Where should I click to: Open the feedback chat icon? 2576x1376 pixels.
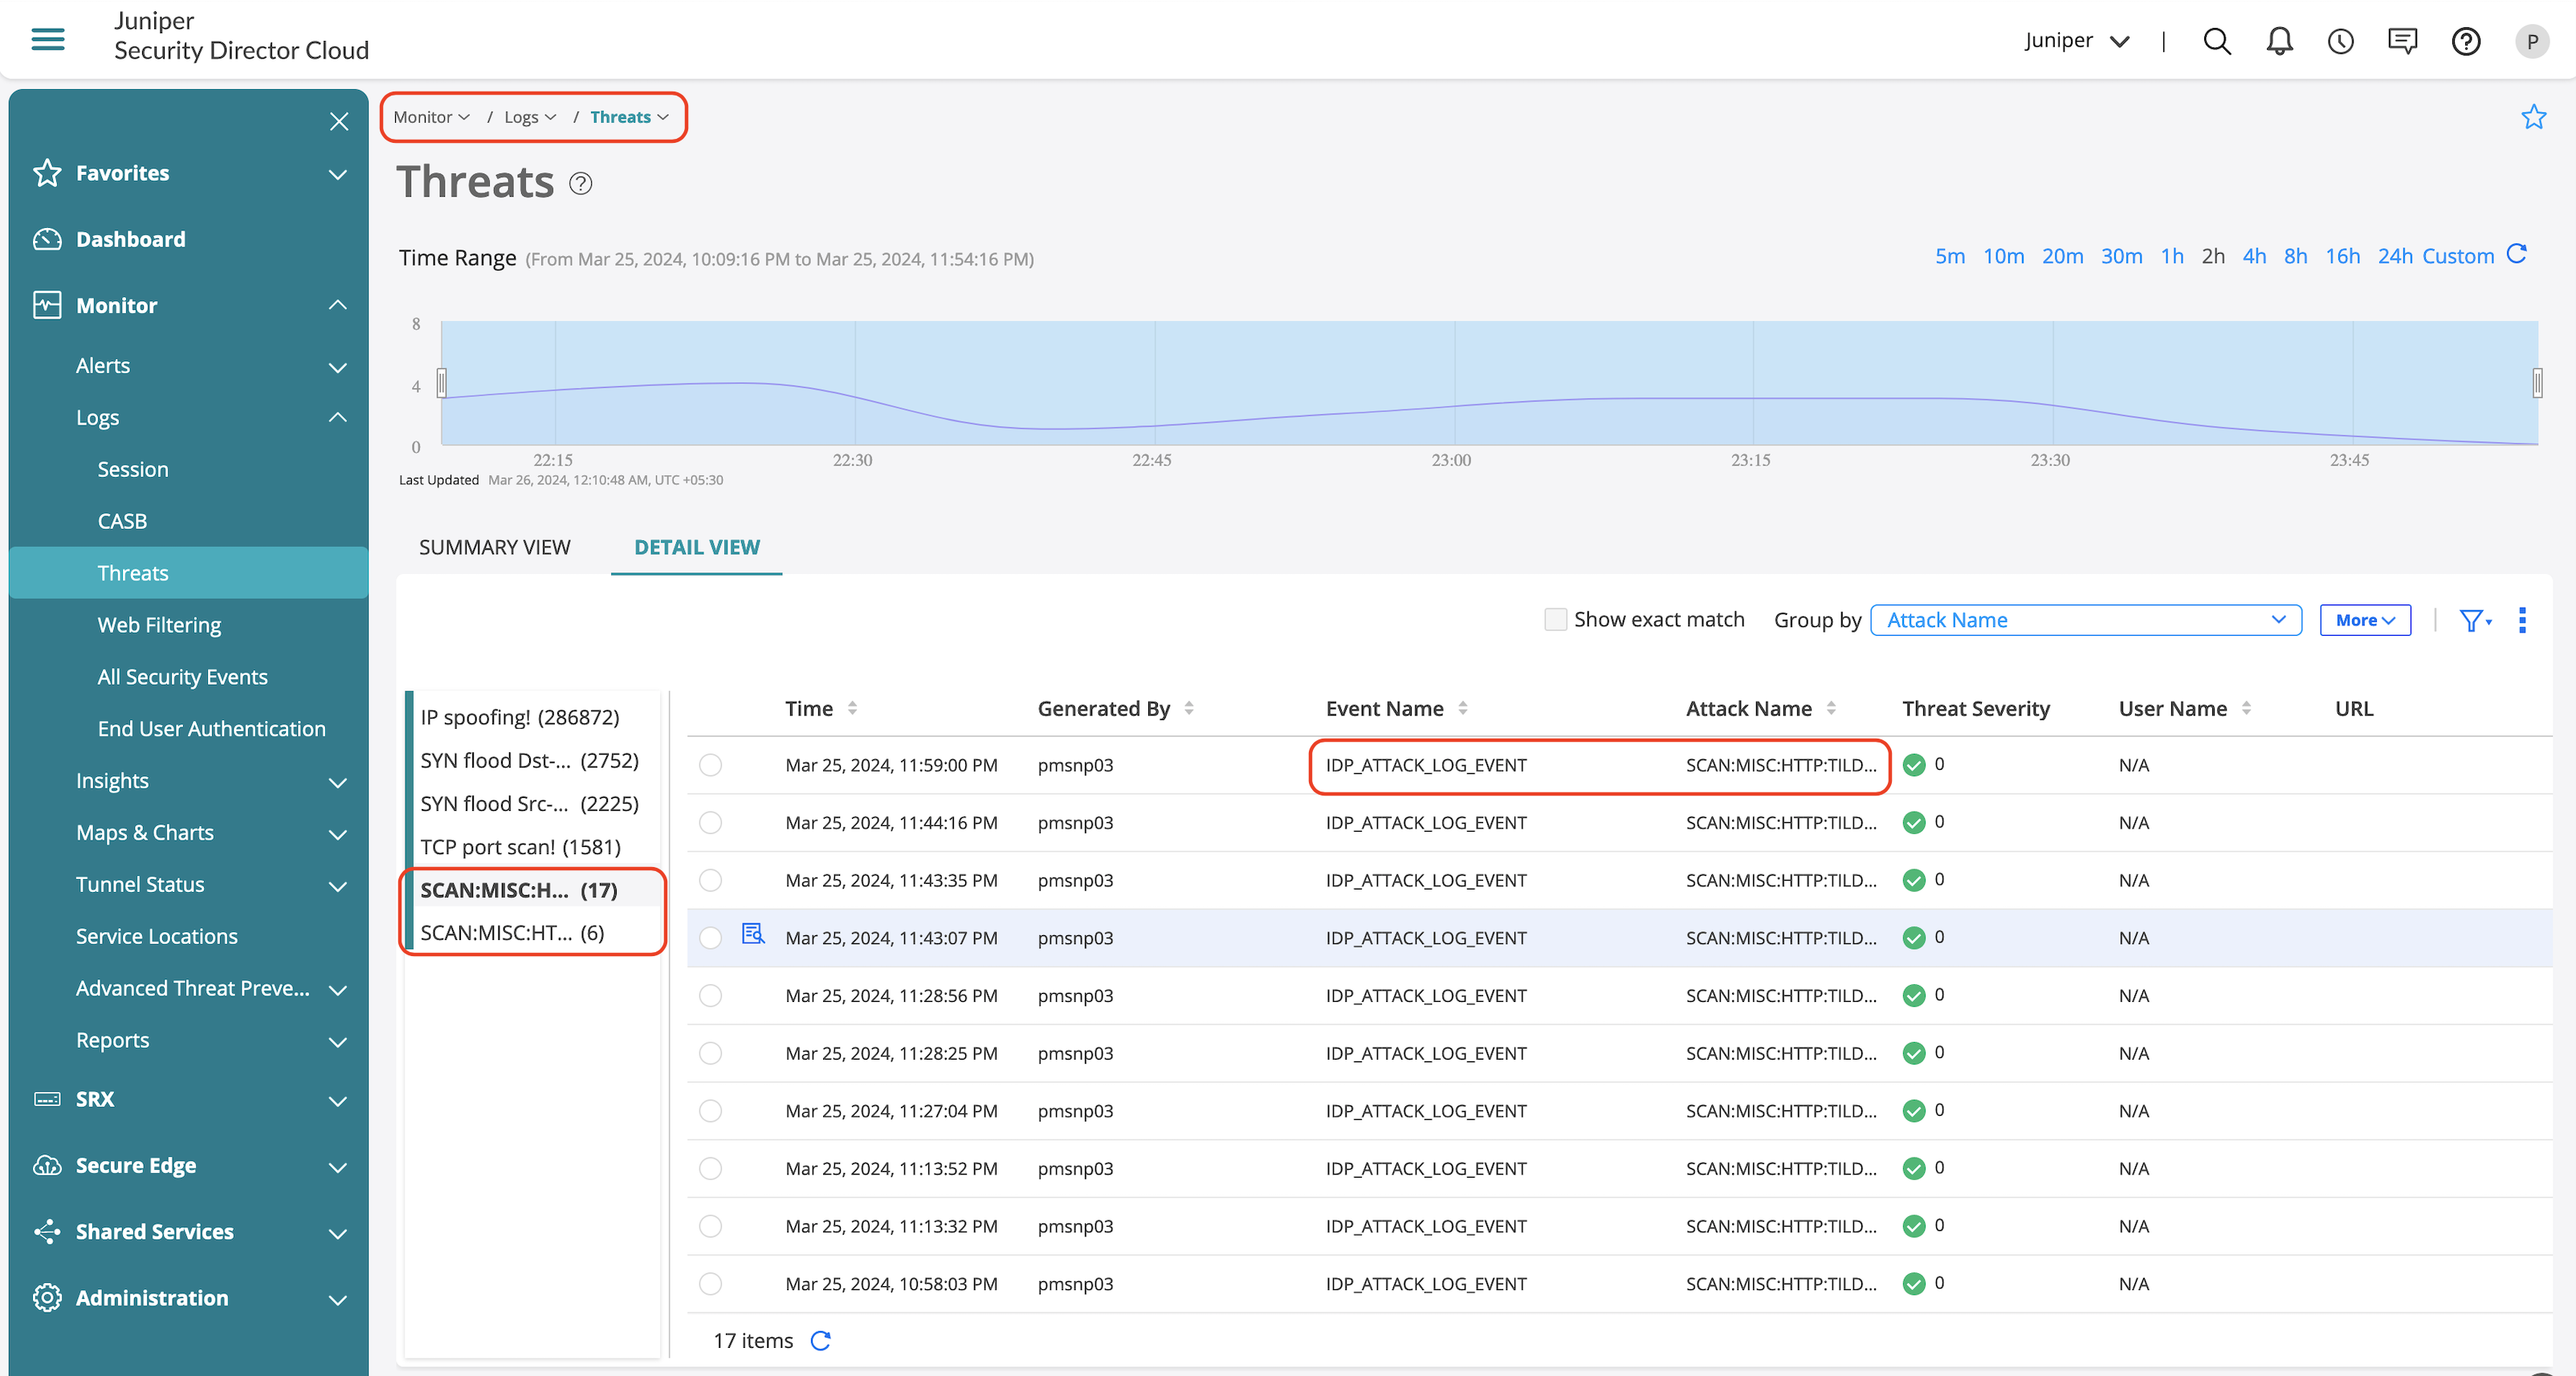tap(2402, 41)
